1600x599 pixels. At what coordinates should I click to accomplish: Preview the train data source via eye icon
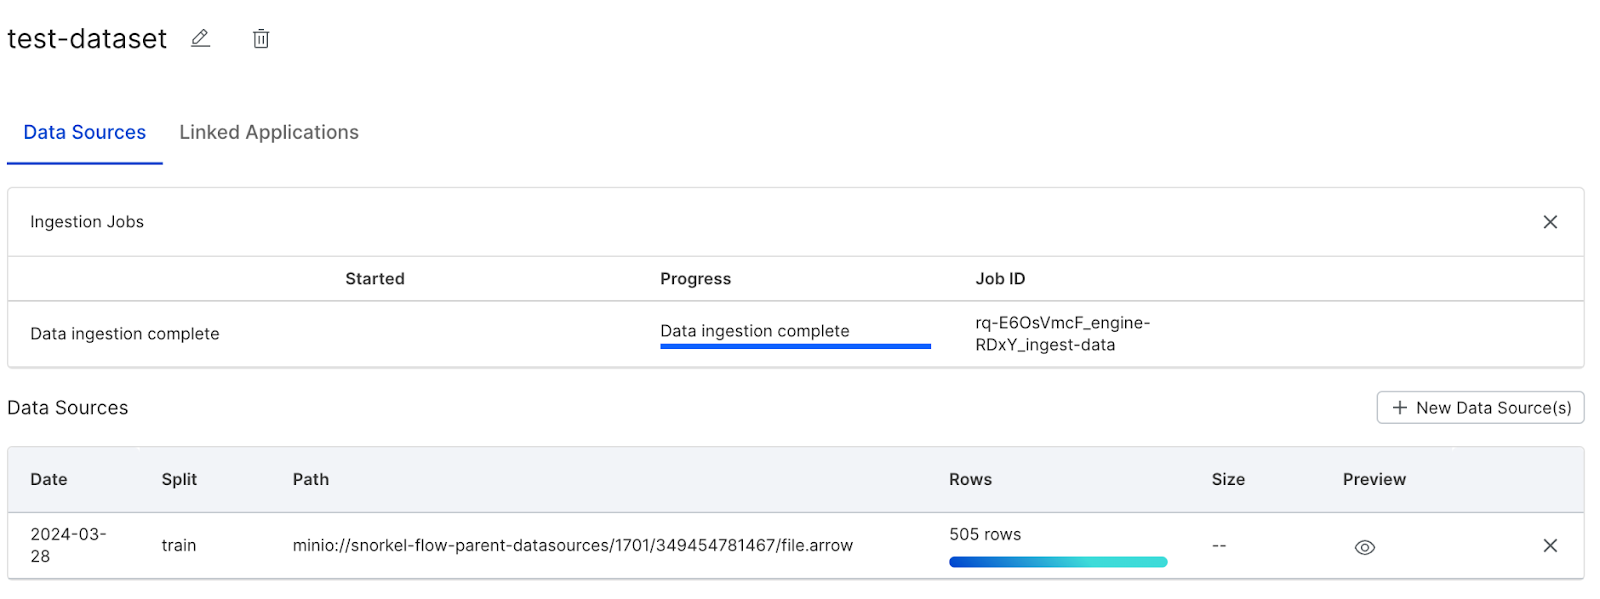tap(1365, 547)
